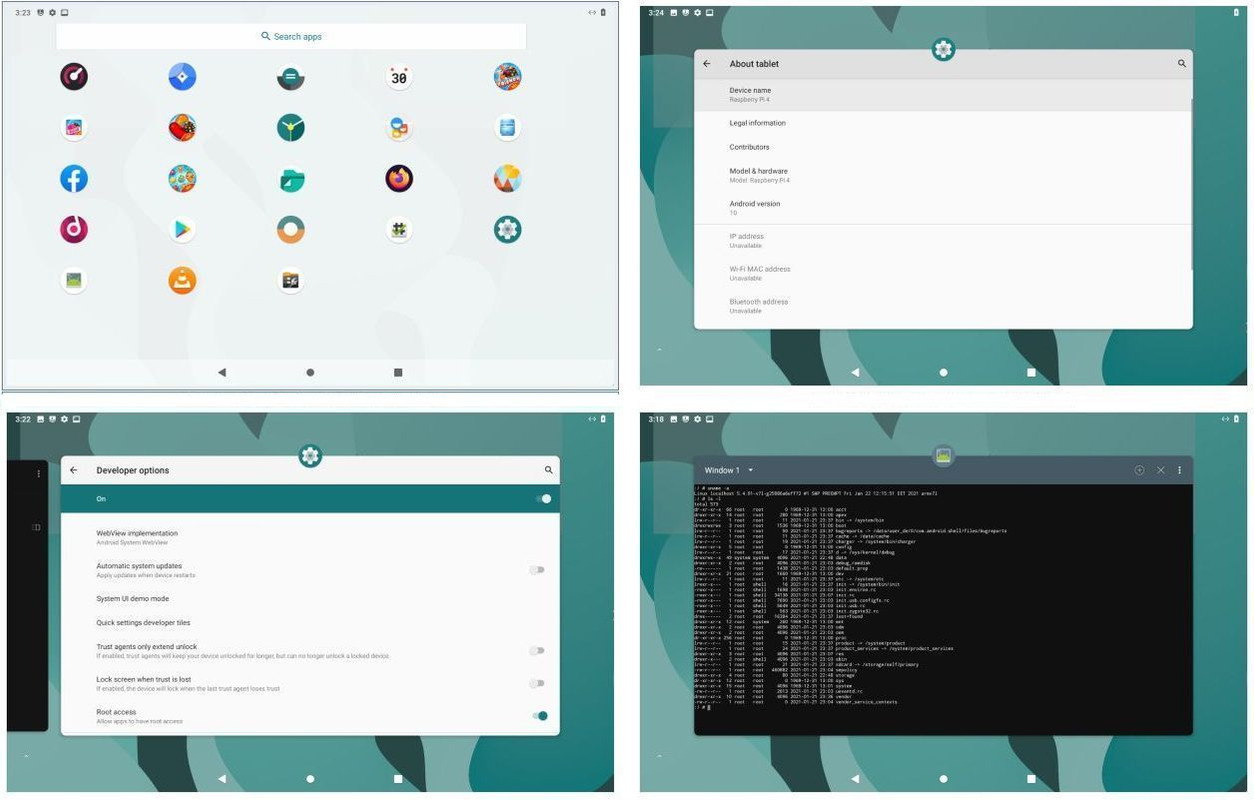This screenshot has width=1254, height=800.
Task: Open the orange and teal ring app
Action: tap(291, 229)
